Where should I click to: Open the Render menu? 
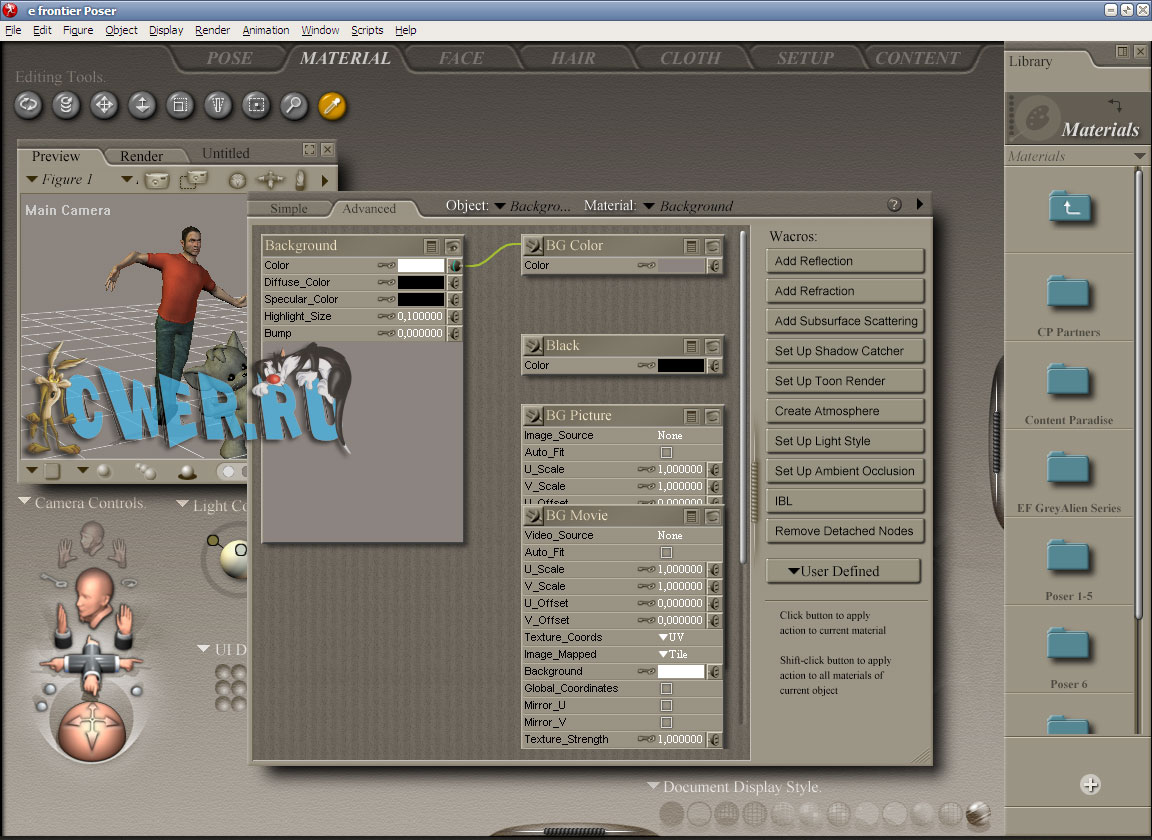212,30
